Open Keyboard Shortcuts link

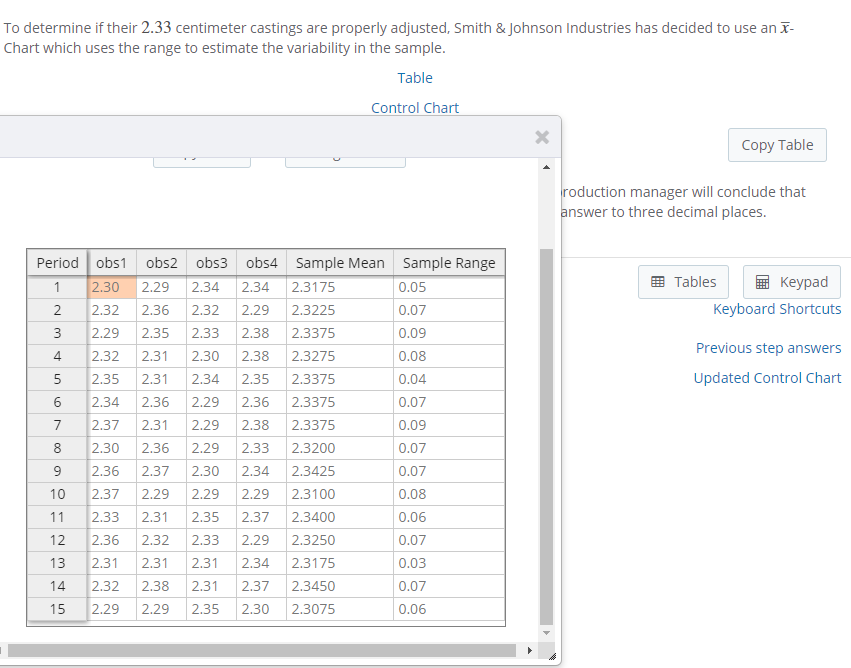777,309
